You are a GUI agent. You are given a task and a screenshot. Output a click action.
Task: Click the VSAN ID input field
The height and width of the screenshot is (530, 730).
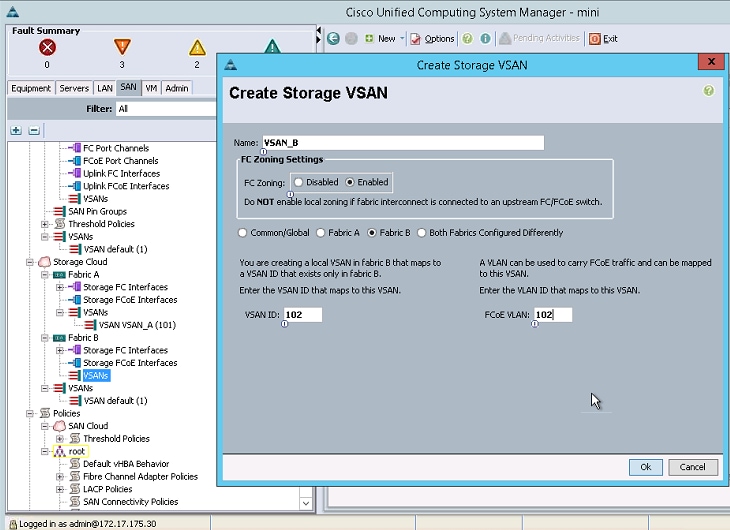pyautogui.click(x=303, y=315)
